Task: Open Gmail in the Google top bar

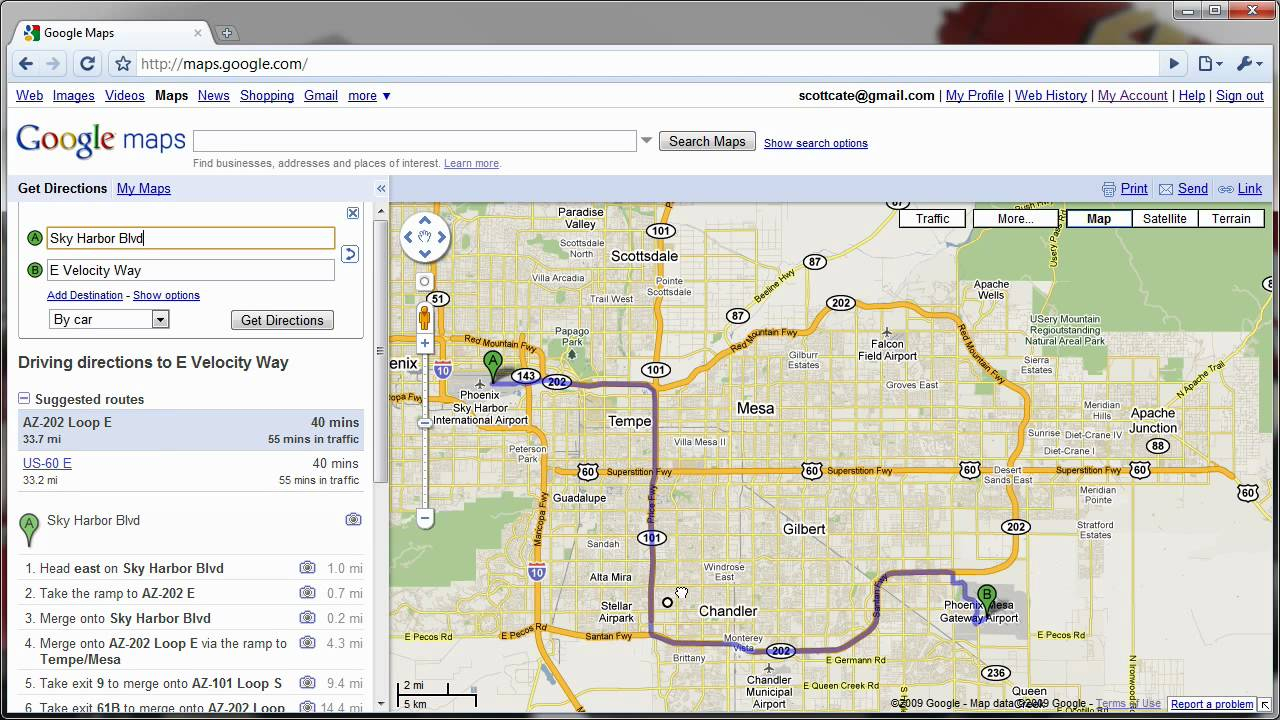Action: (x=321, y=96)
